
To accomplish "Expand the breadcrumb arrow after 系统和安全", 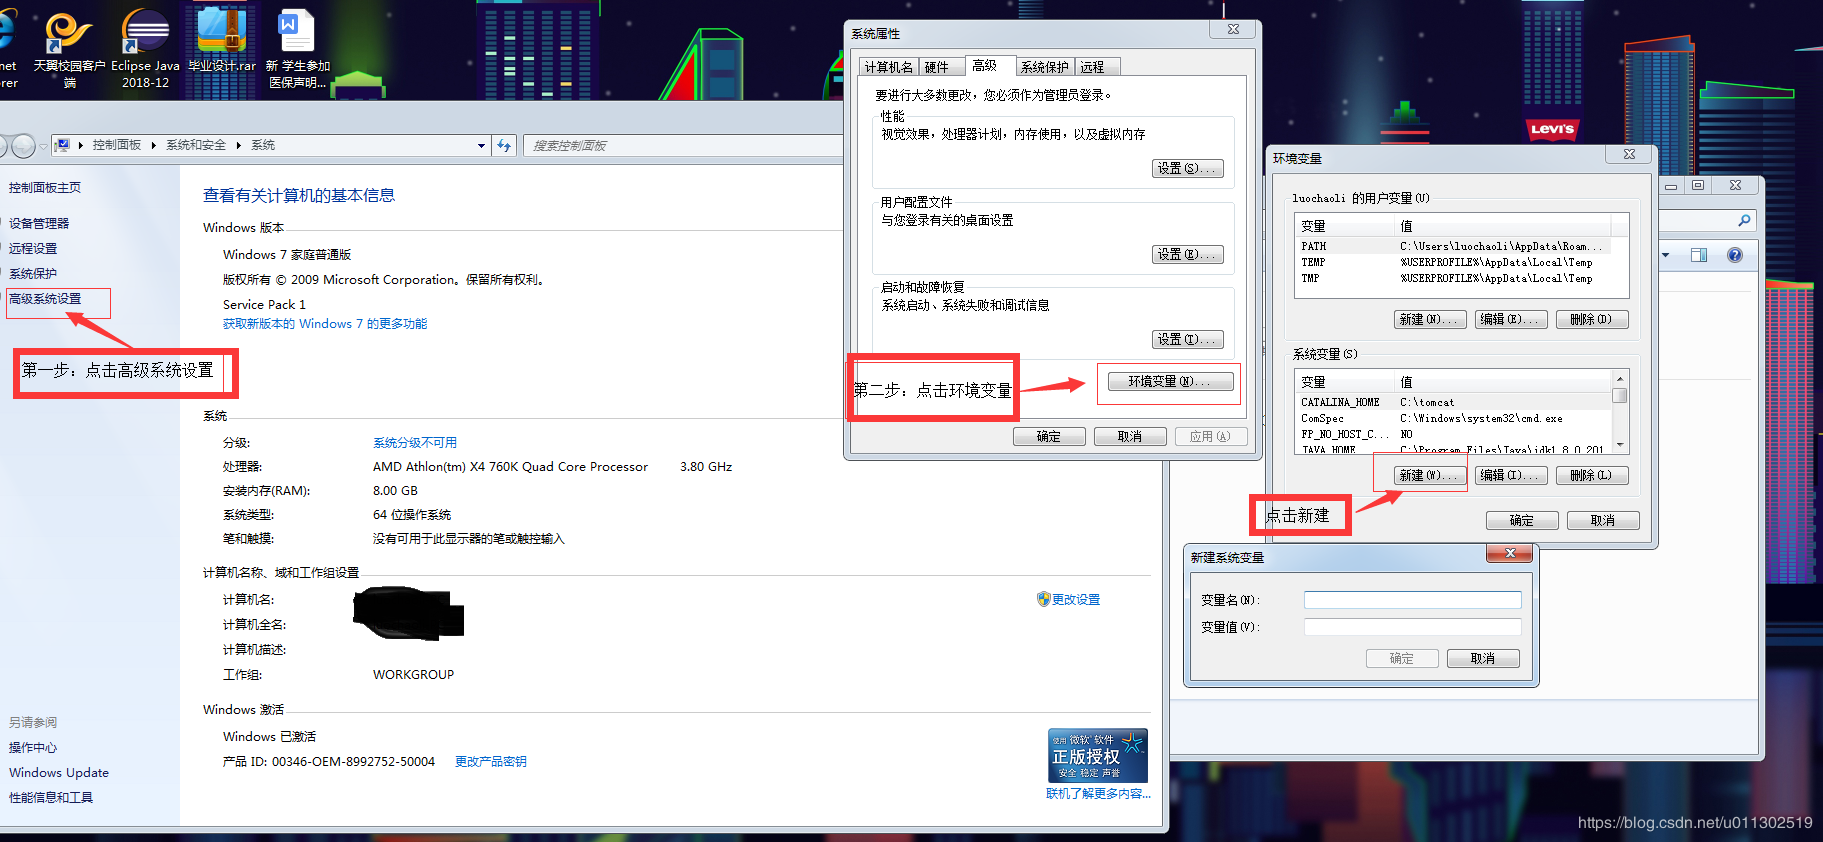I will 239,145.
